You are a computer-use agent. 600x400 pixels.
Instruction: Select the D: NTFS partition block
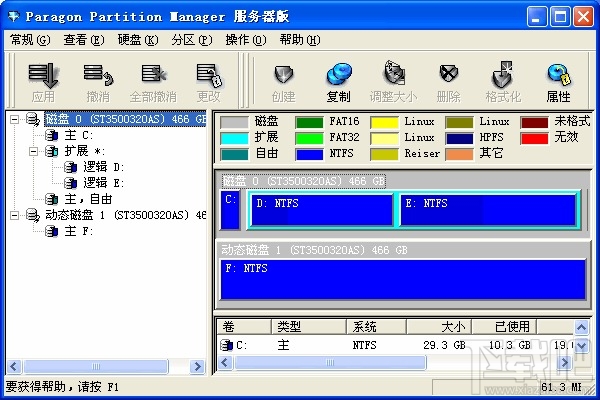(x=322, y=210)
